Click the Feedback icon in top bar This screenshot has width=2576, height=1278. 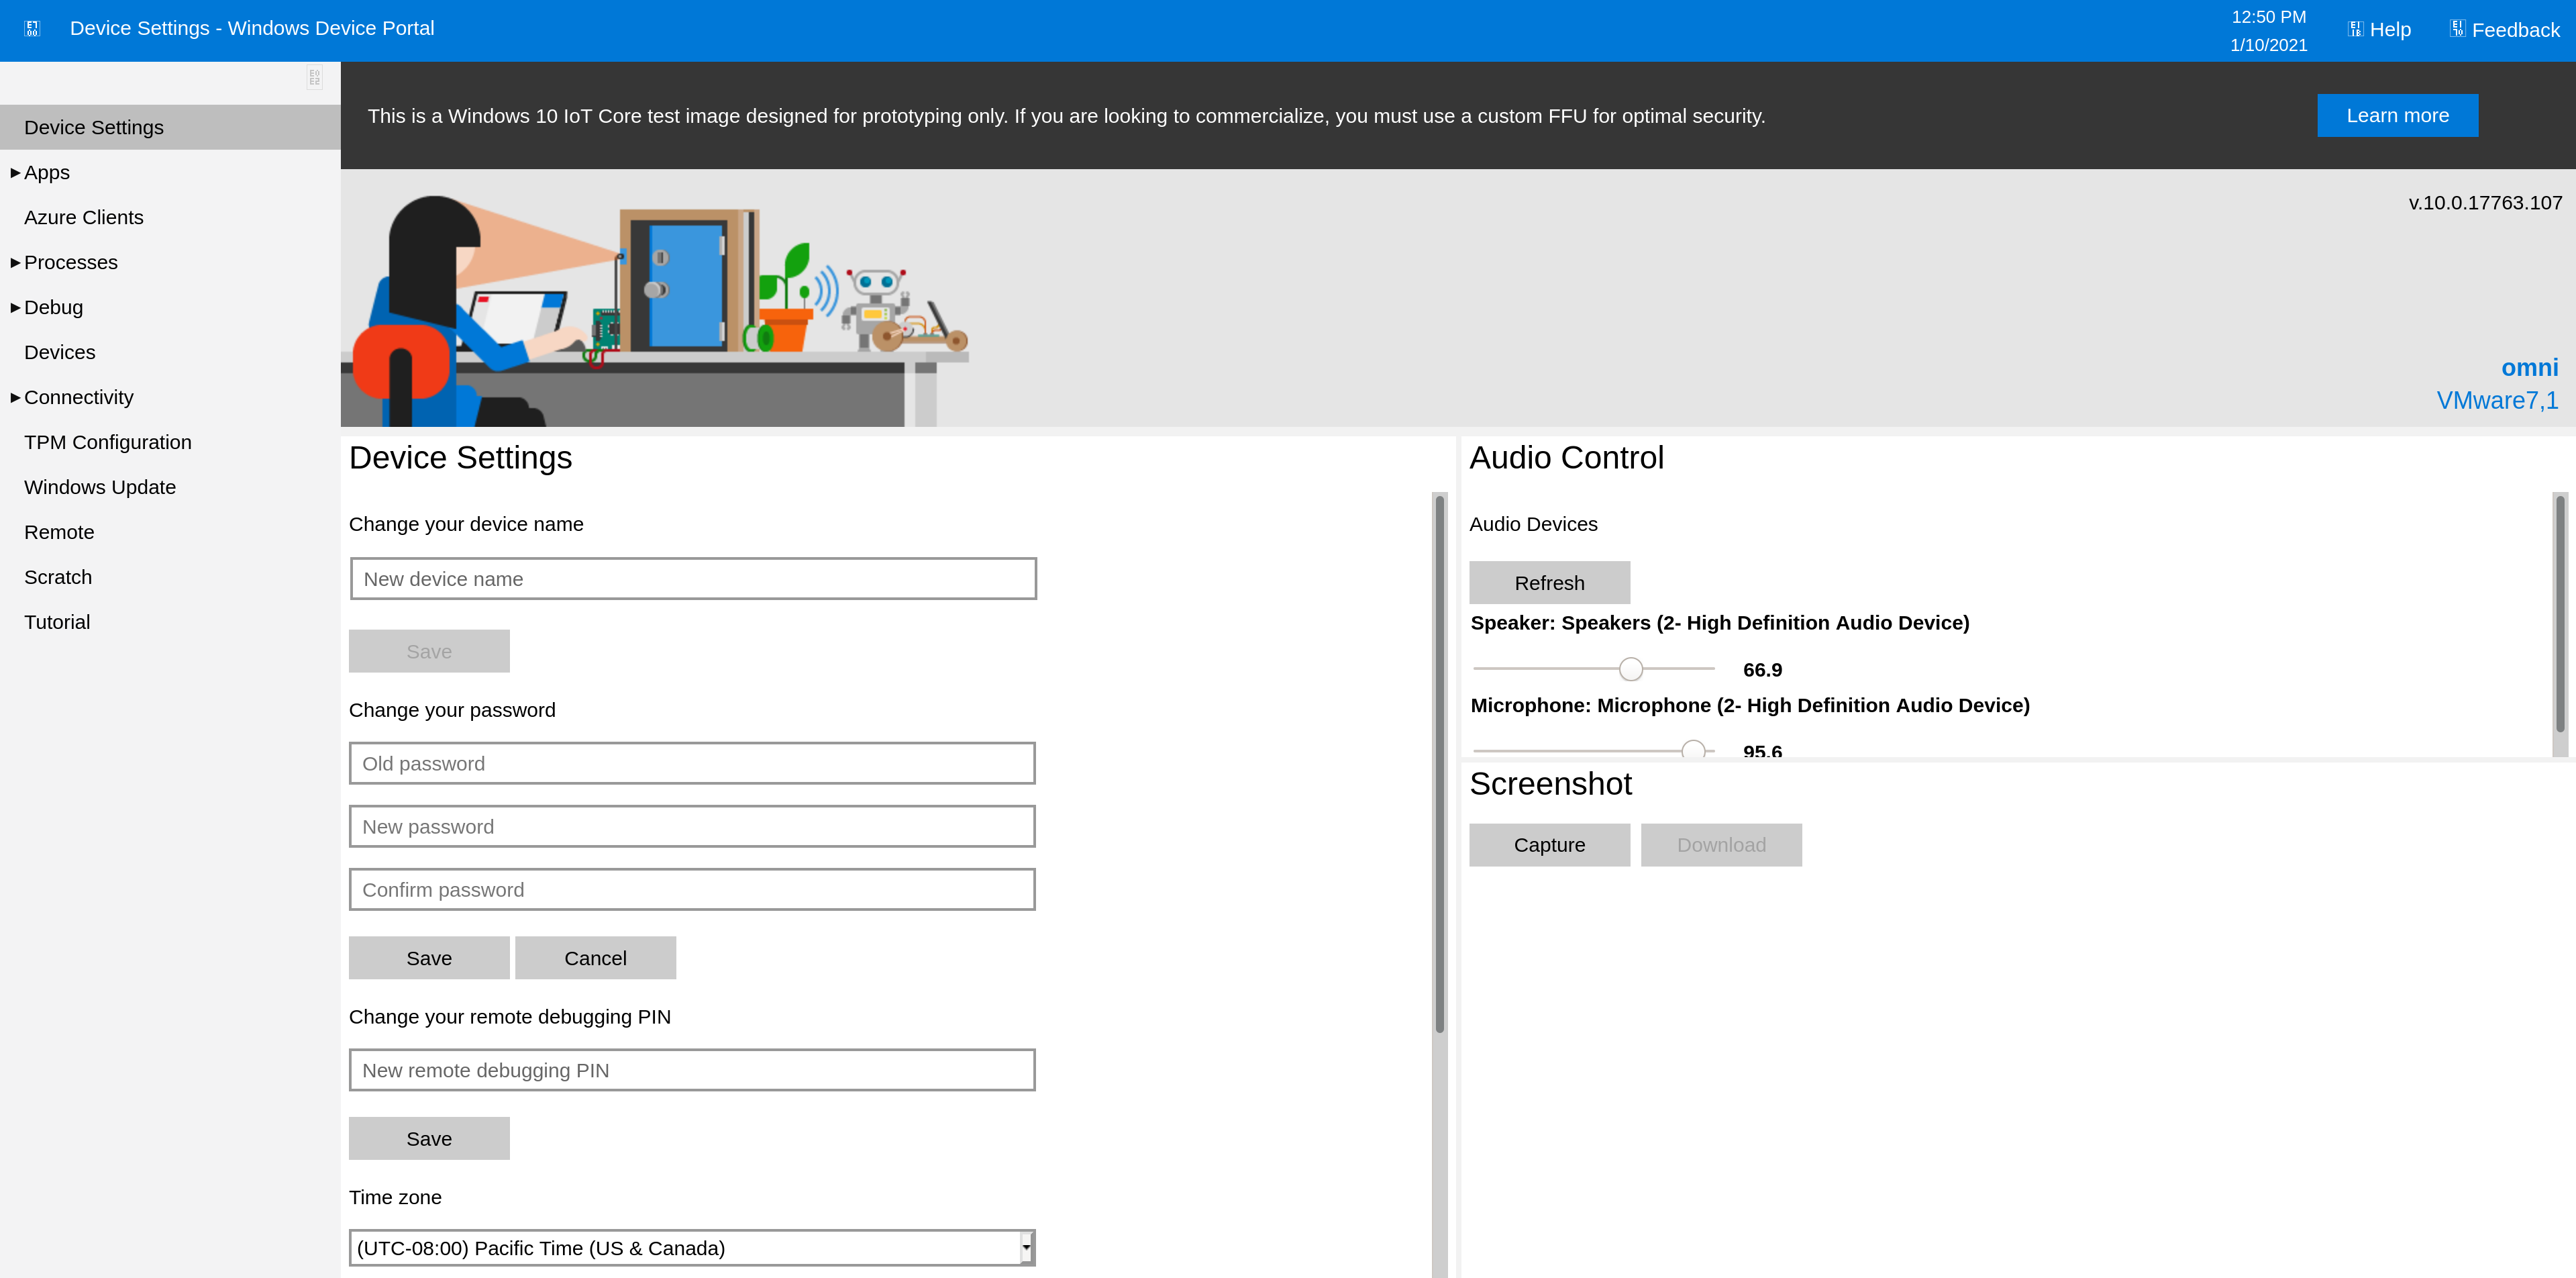point(2457,29)
